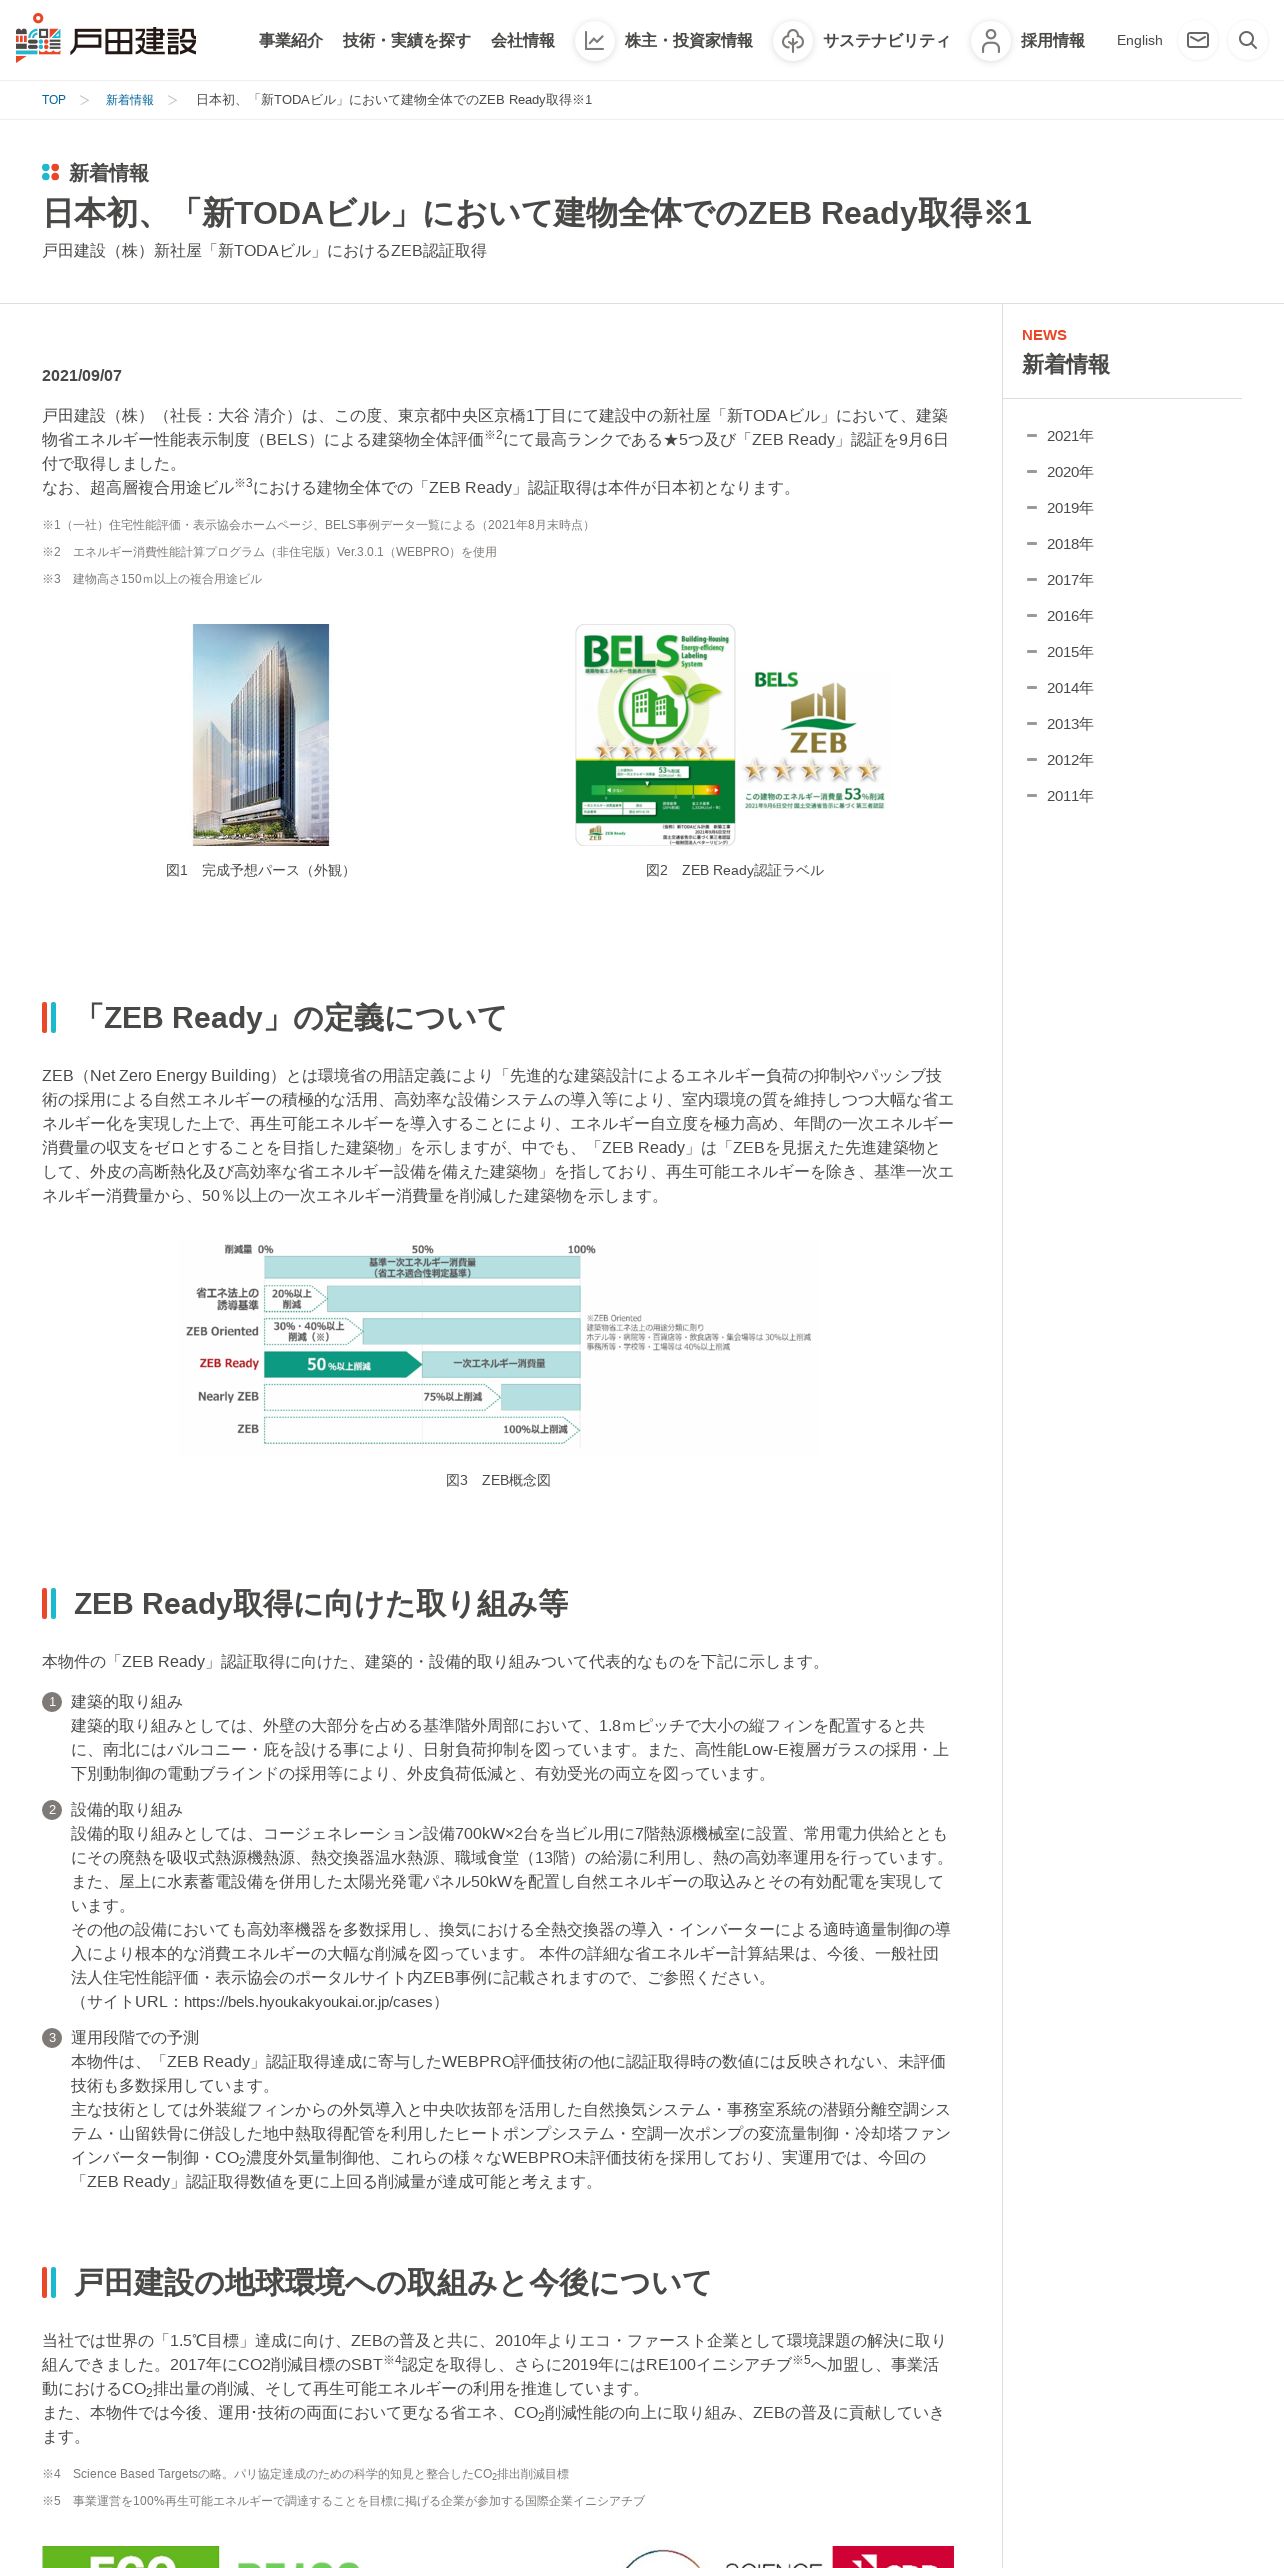Open search with magnifier icon
Screen dimensions: 1284x2568
[x=1247, y=40]
